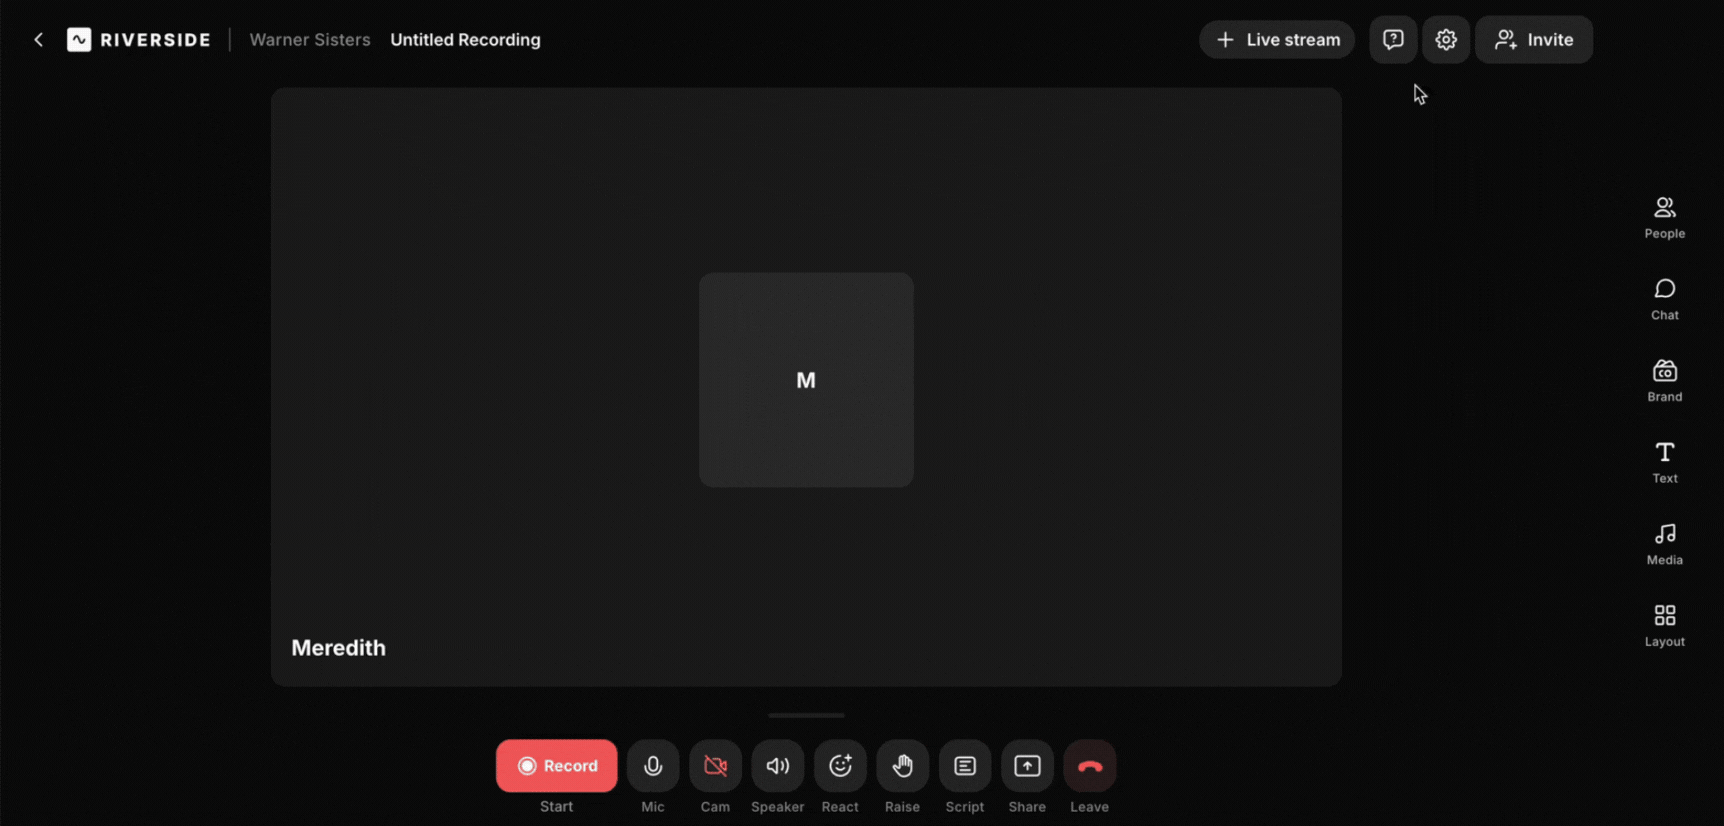Open the Script teleprompter

(965, 766)
